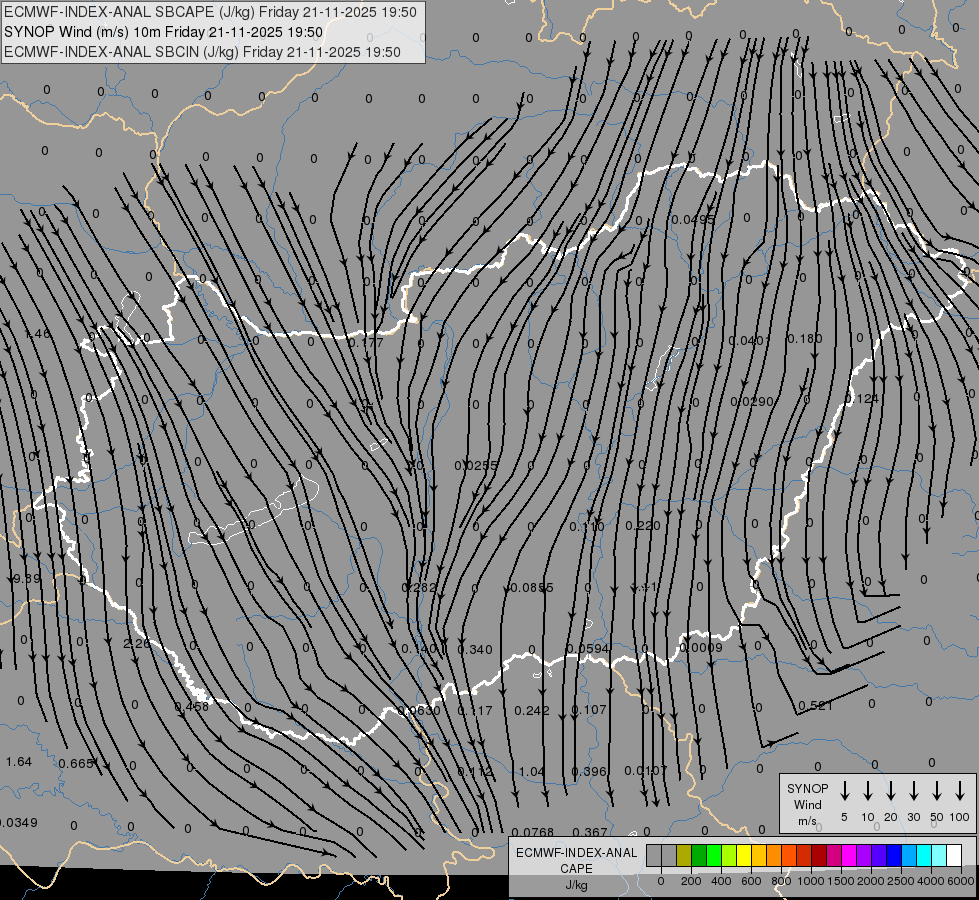
Task: Click the map value 0.0290
Action: coord(752,402)
